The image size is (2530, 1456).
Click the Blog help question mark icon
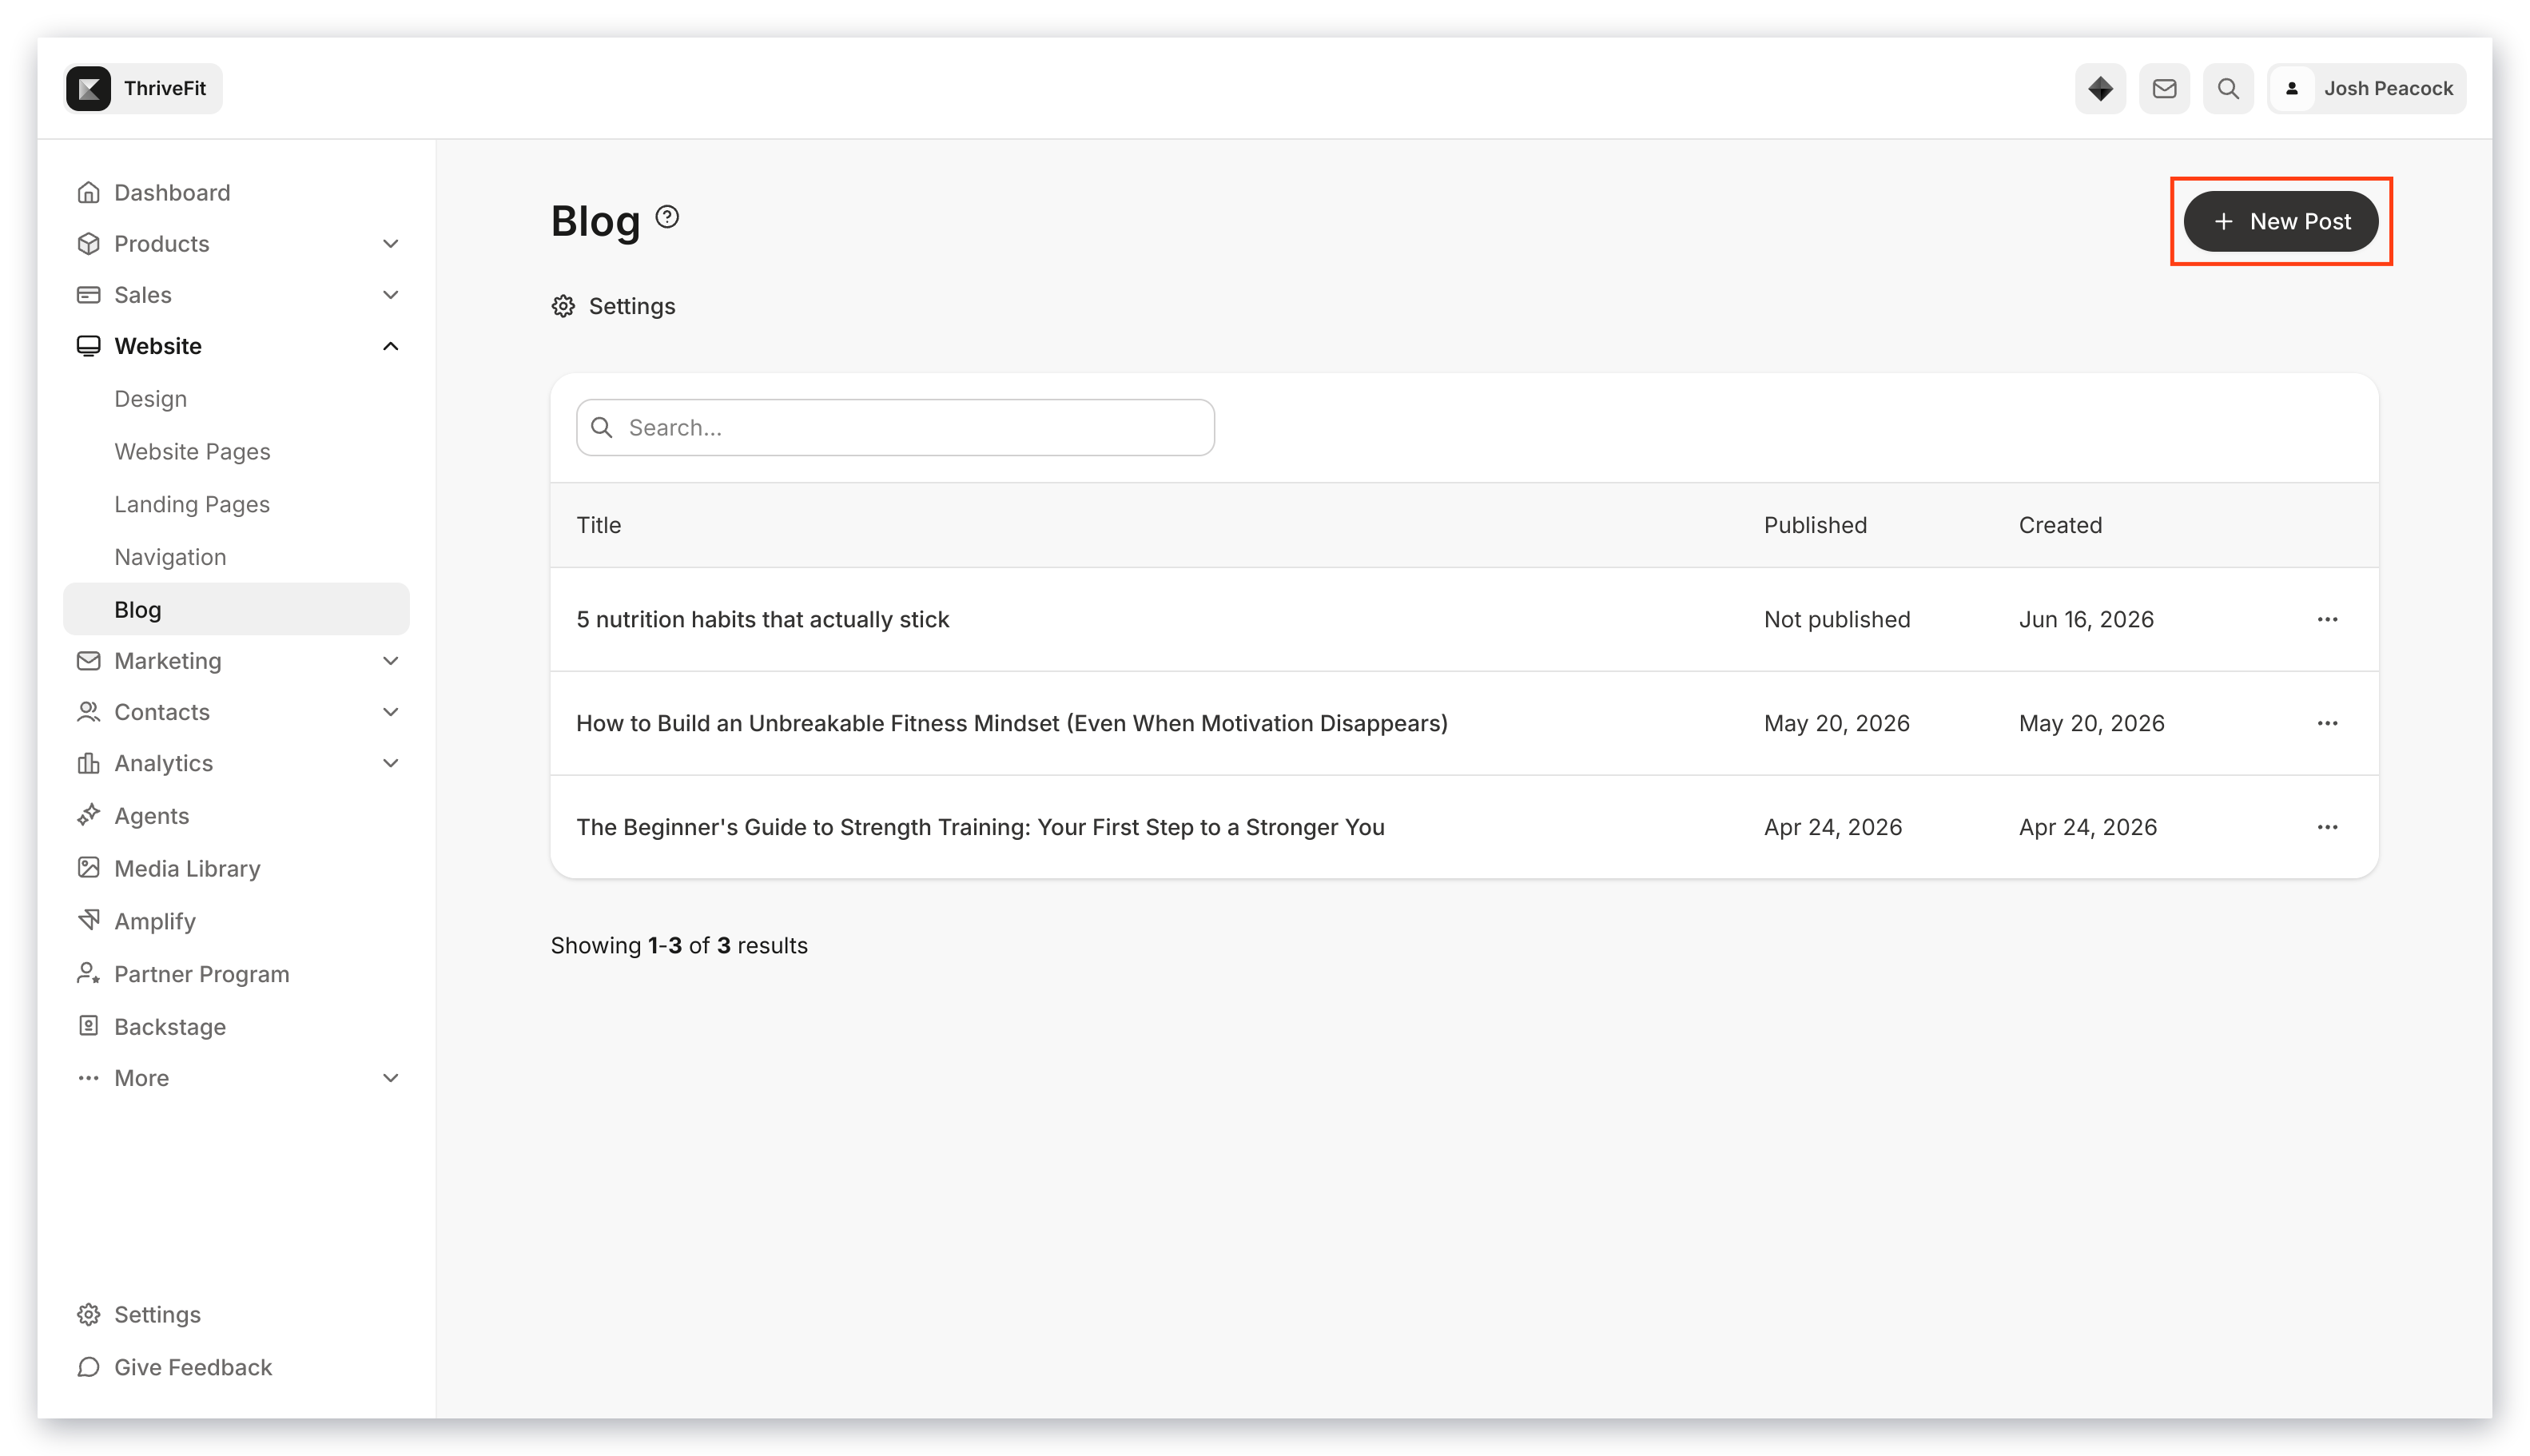tap(667, 216)
